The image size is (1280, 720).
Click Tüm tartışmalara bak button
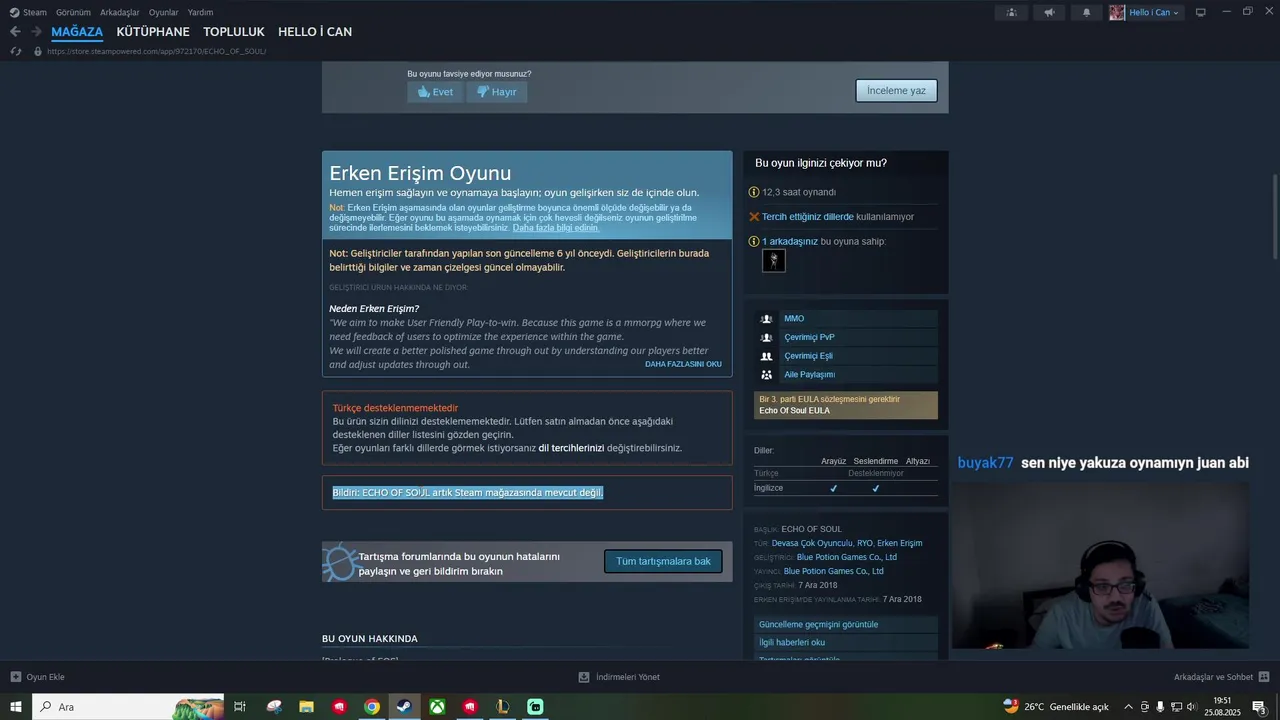click(663, 561)
